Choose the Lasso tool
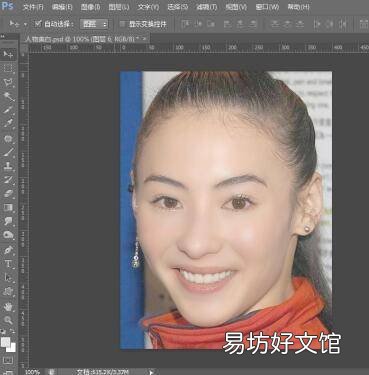The image size is (369, 375). pos(8,82)
